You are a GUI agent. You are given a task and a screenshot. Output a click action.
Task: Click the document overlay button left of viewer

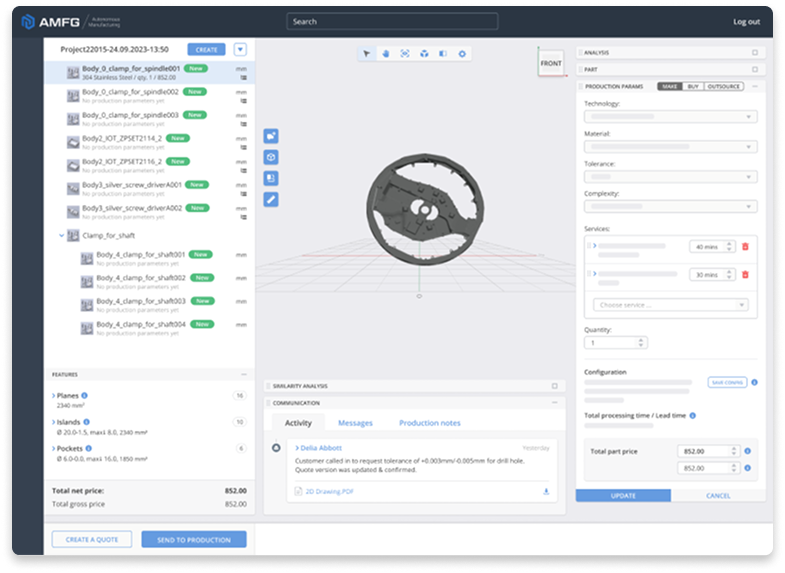pos(271,178)
